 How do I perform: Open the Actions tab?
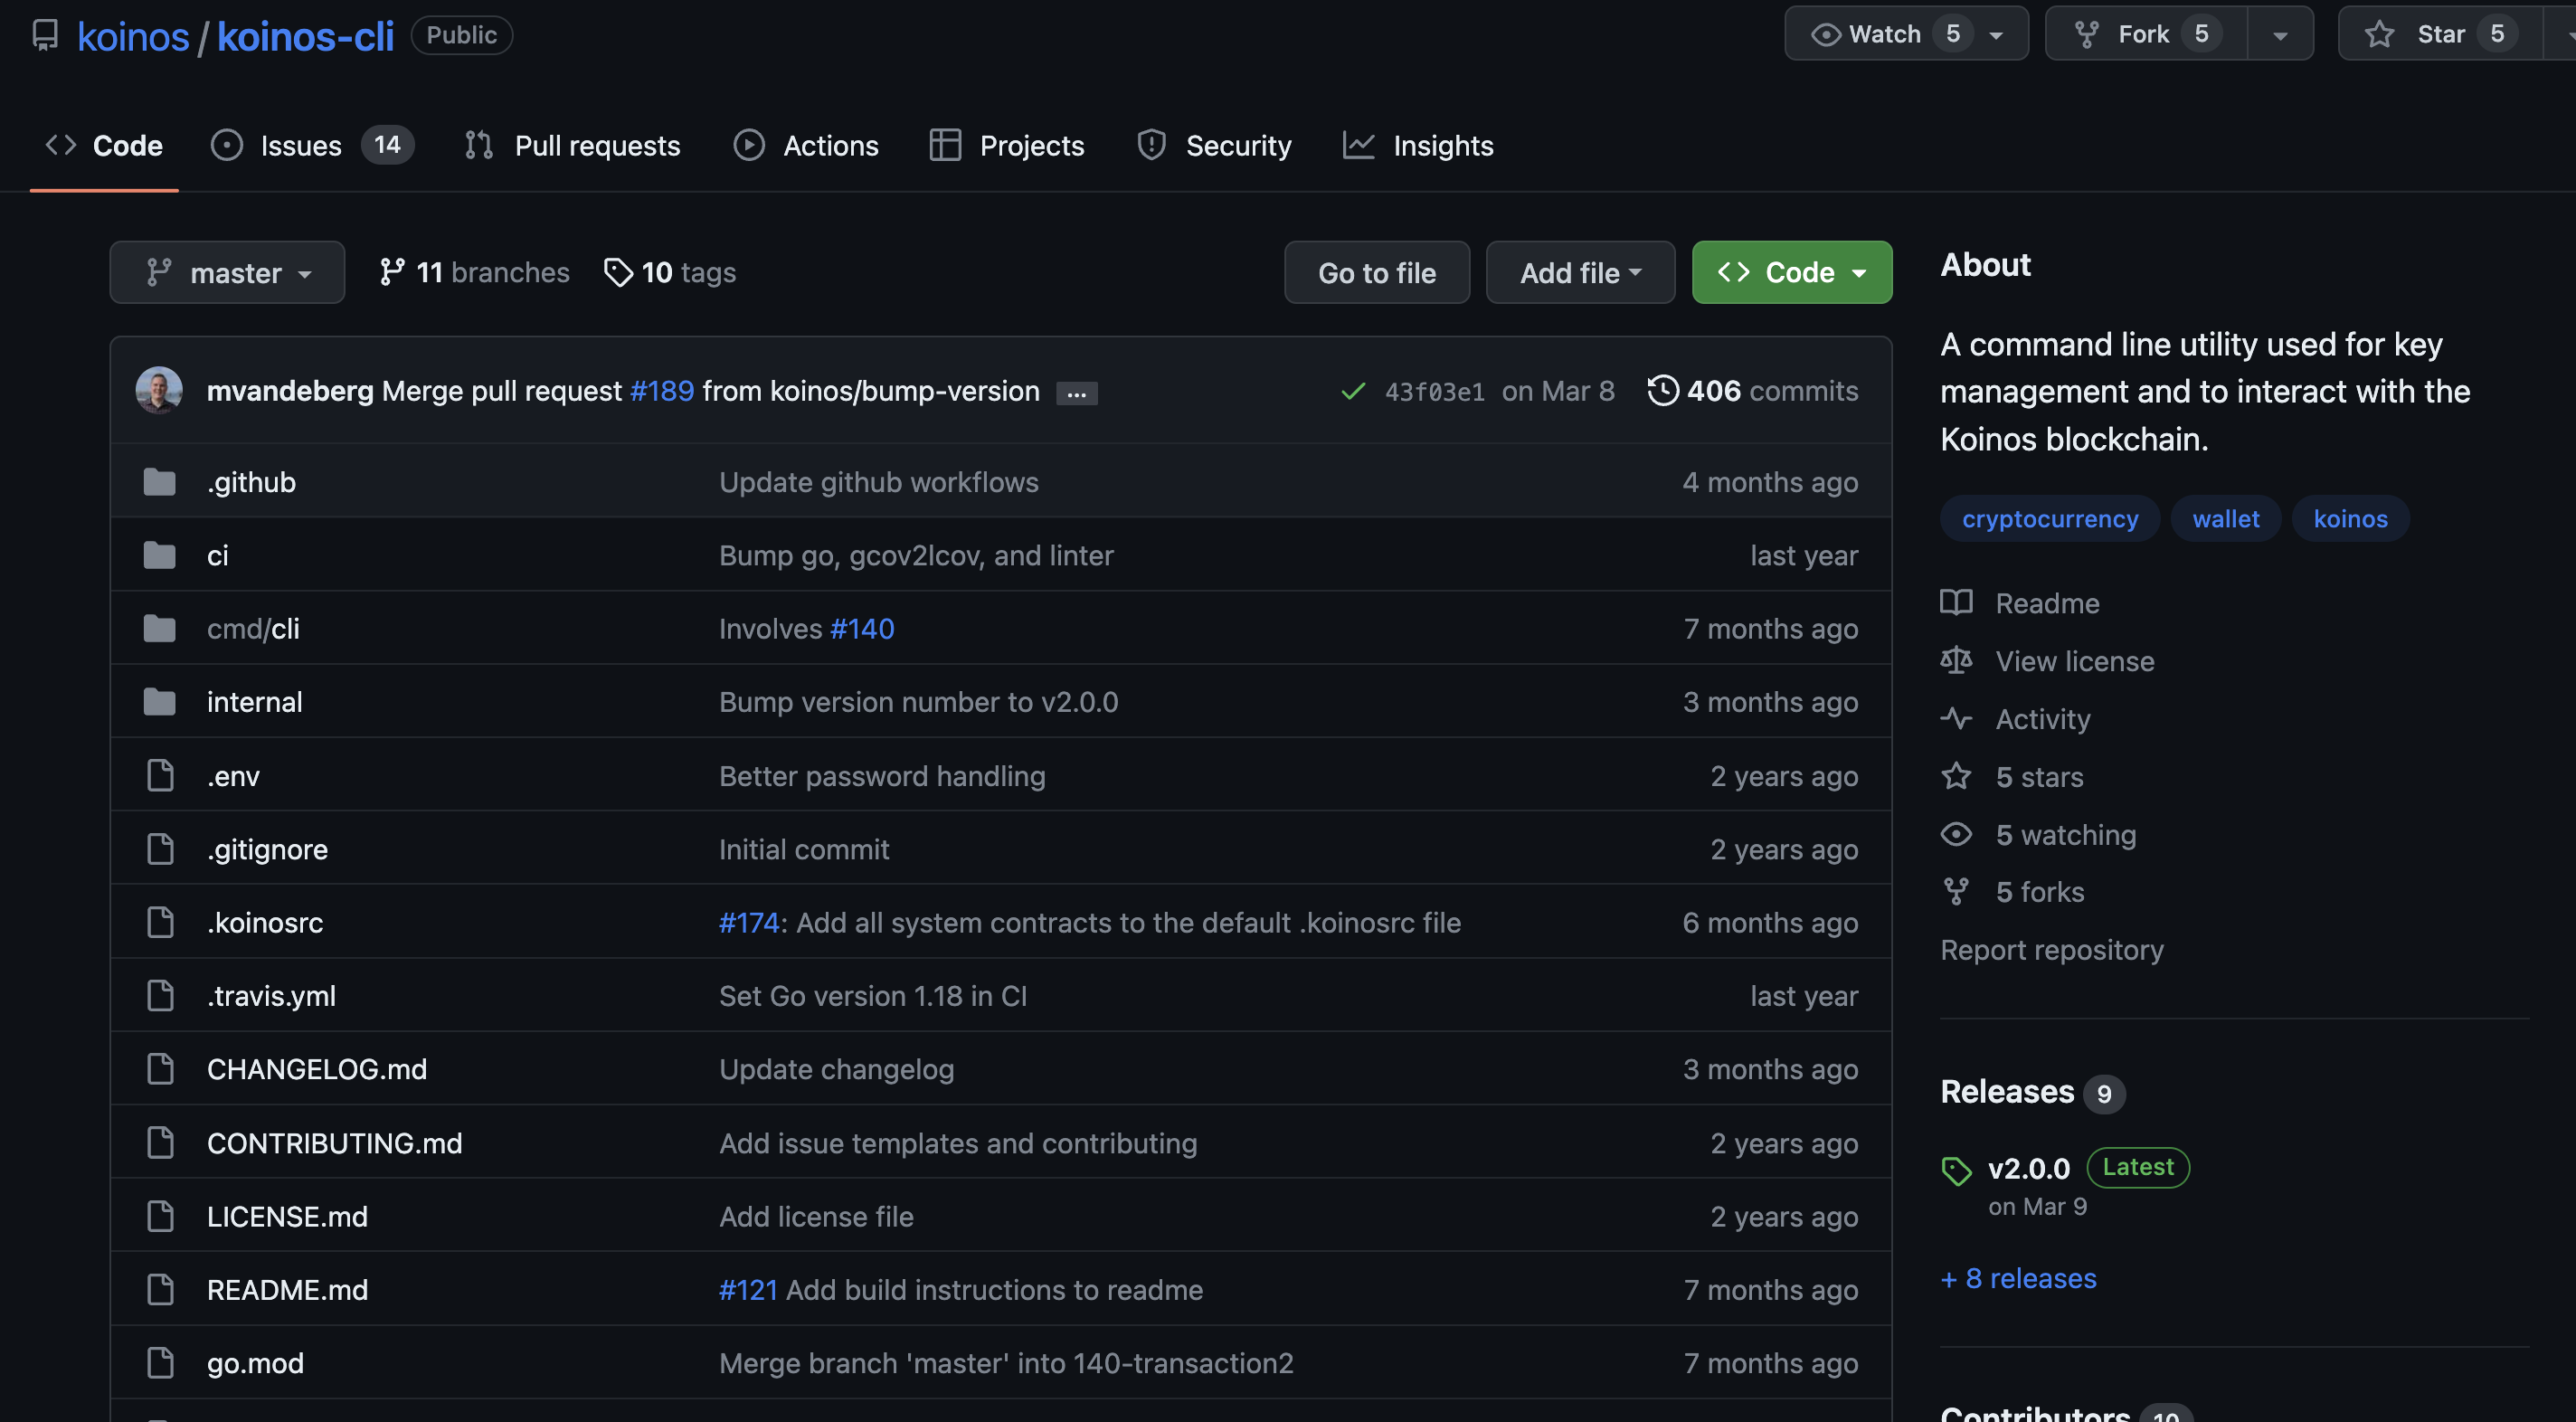(x=806, y=146)
